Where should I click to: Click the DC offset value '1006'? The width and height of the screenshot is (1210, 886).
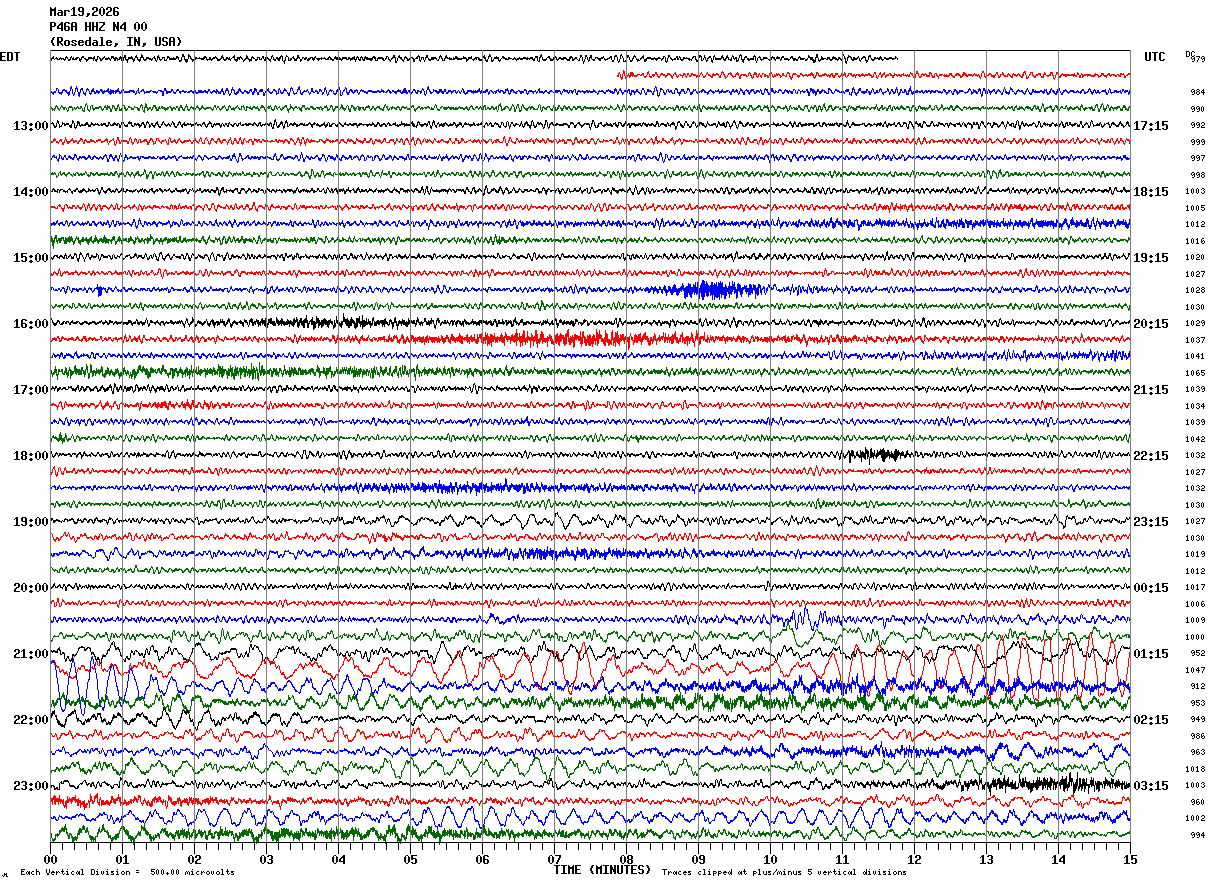pyautogui.click(x=1195, y=604)
